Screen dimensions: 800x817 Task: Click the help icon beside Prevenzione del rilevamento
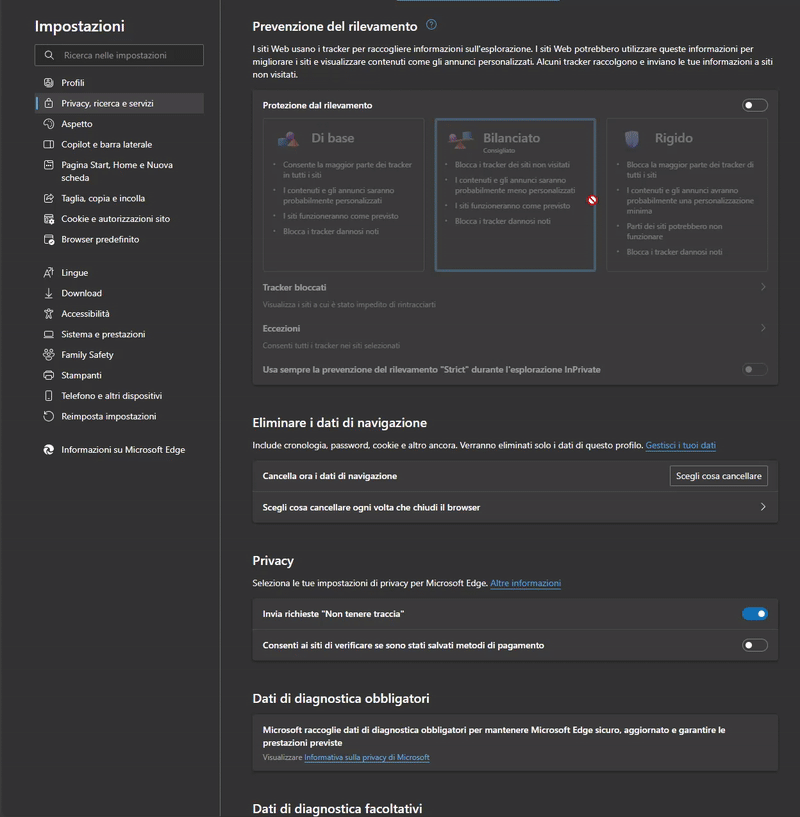pos(431,24)
